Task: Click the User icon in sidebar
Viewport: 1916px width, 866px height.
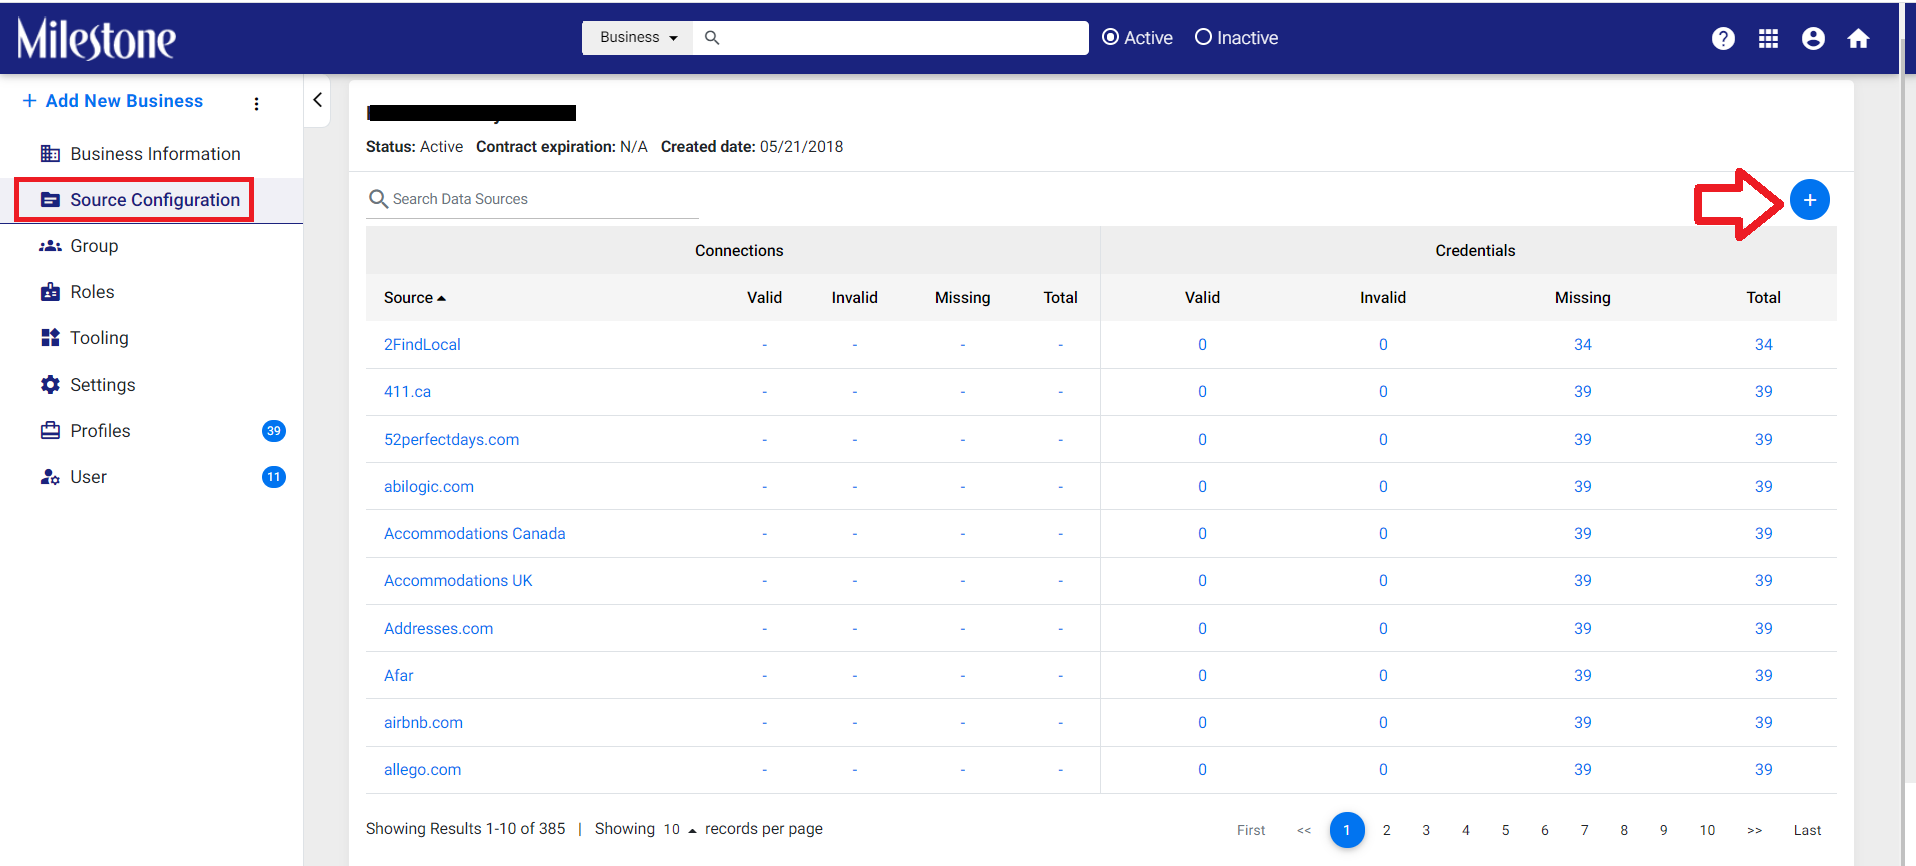Action: pos(50,477)
